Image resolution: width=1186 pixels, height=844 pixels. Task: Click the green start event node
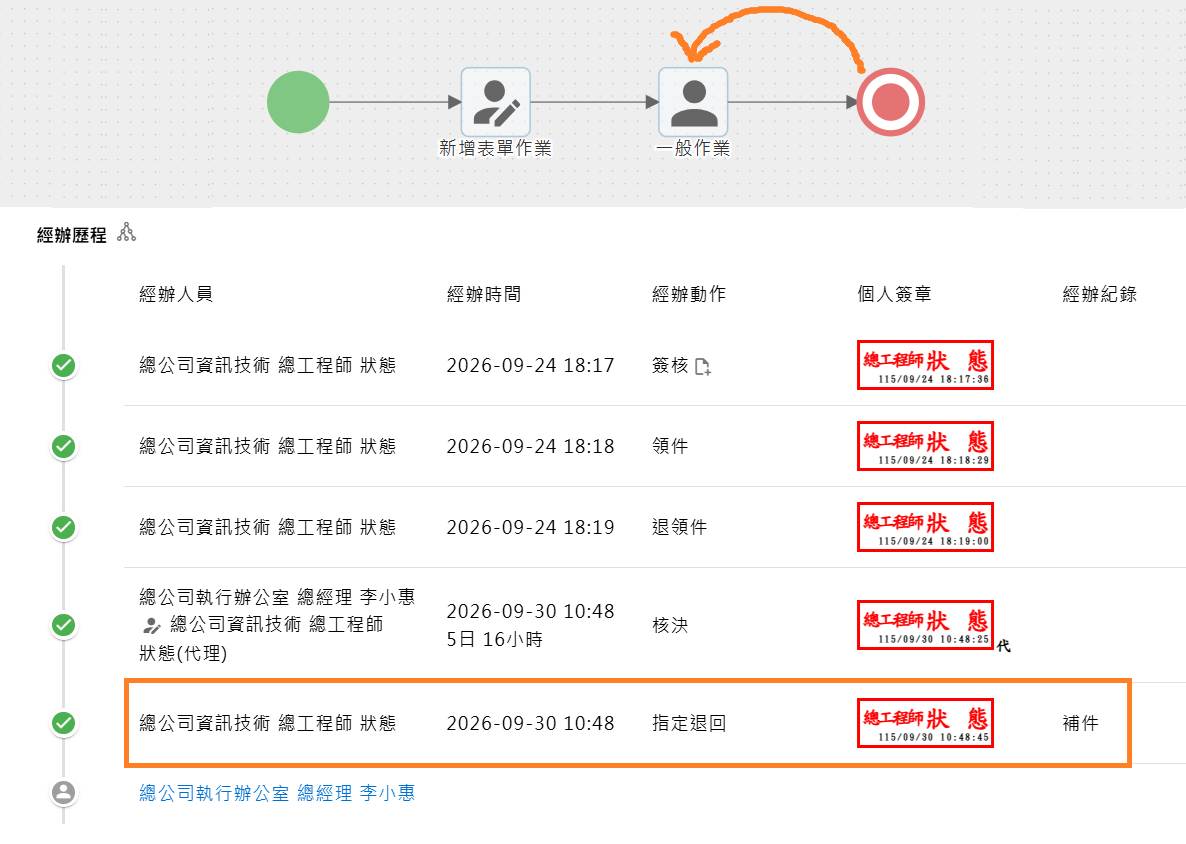pos(298,102)
